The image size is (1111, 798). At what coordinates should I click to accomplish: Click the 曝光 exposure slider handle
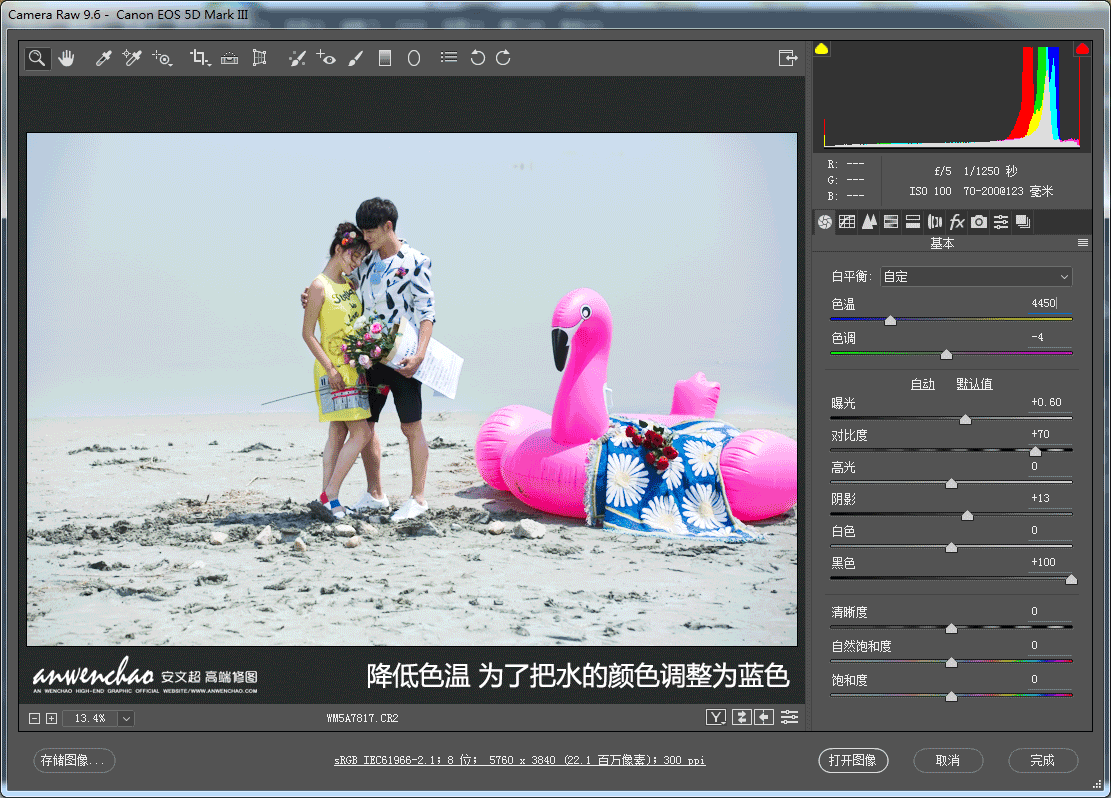[x=965, y=420]
